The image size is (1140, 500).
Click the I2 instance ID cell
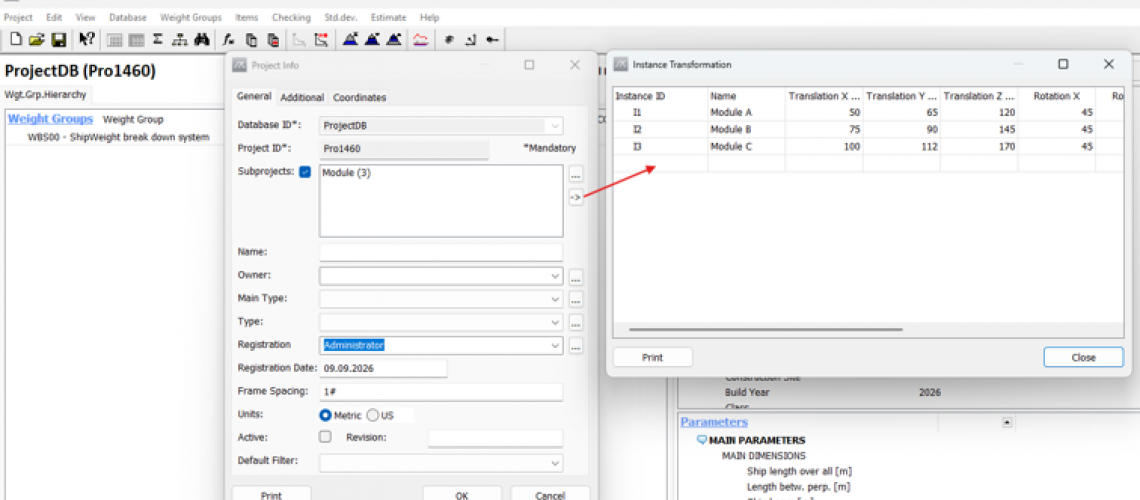[x=638, y=129]
